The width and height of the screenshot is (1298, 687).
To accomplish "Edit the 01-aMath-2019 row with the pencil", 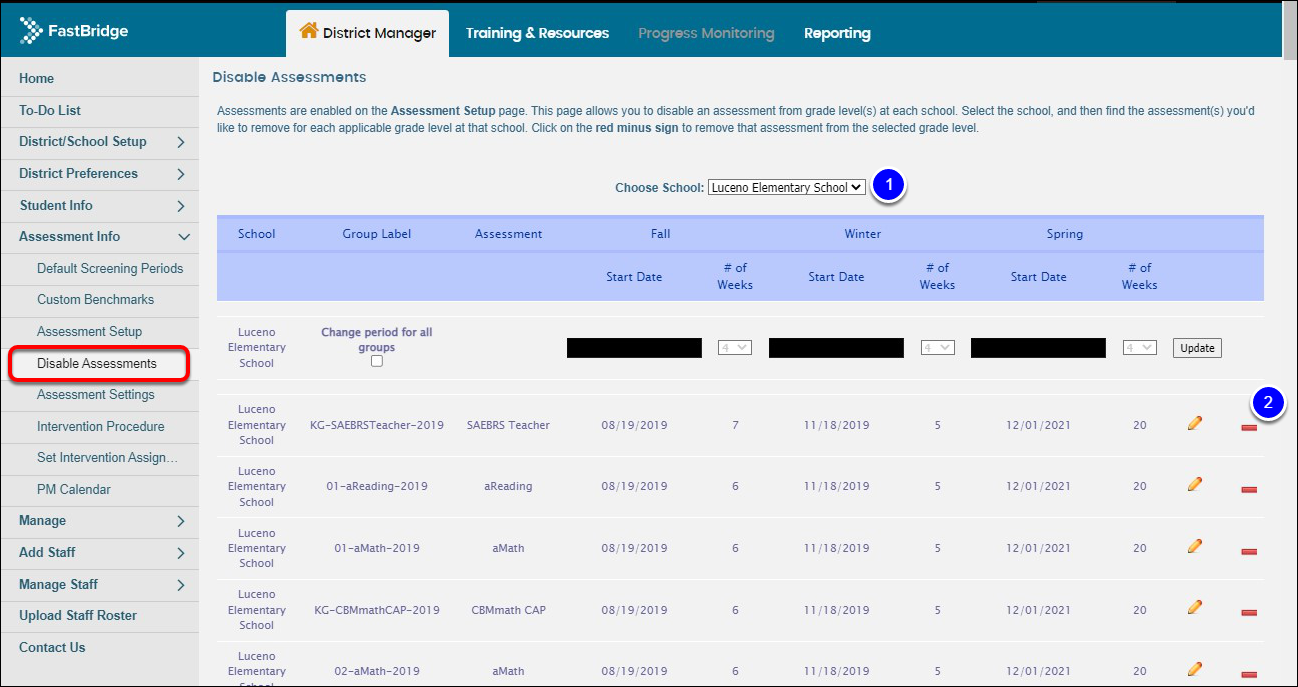I will [x=1194, y=547].
